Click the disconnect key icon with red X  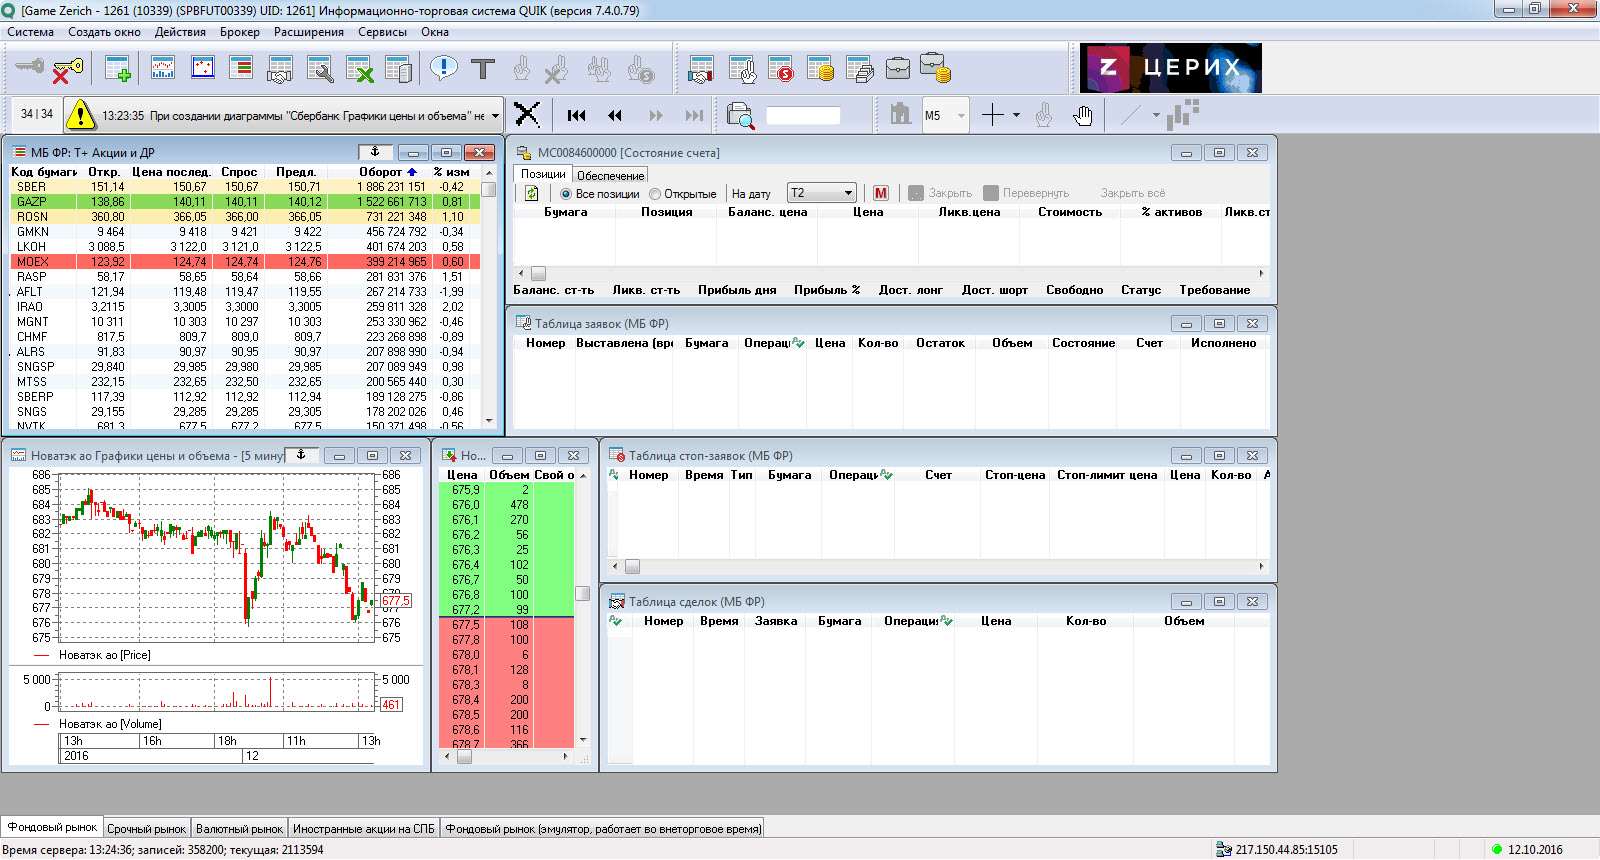(x=67, y=69)
